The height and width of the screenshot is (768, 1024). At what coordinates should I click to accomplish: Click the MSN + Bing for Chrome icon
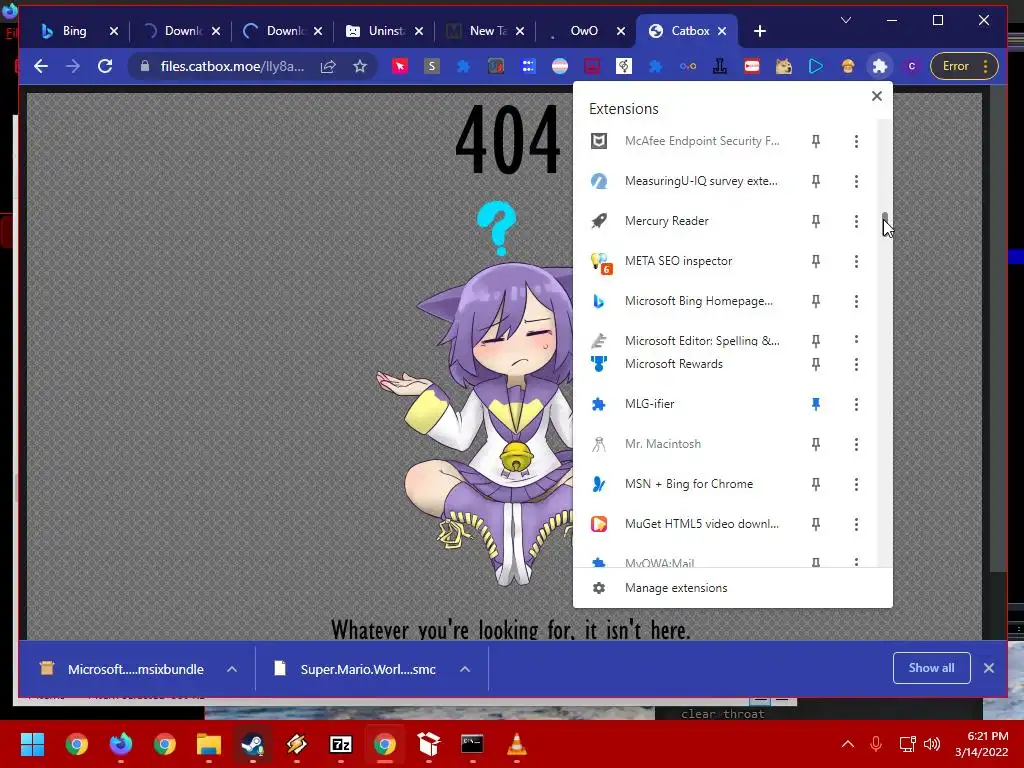pyautogui.click(x=599, y=484)
